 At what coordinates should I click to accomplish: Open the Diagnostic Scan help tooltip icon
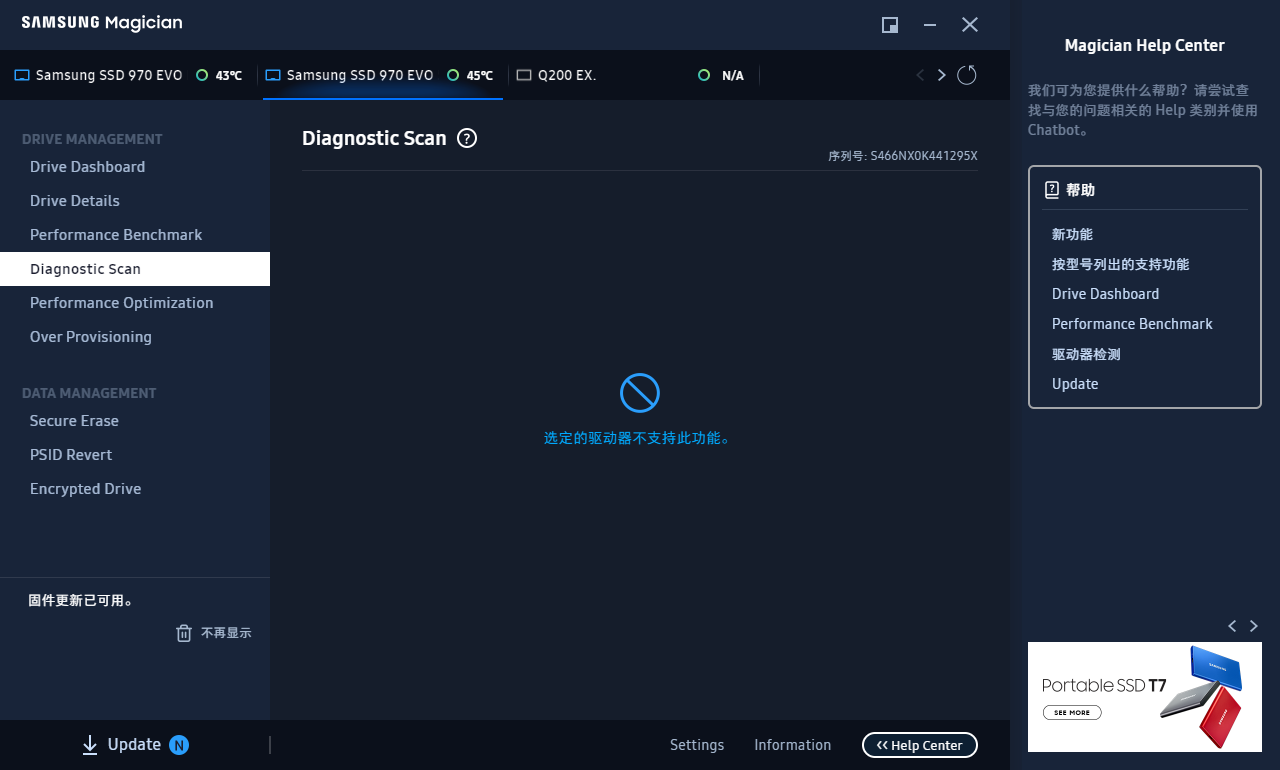[466, 139]
